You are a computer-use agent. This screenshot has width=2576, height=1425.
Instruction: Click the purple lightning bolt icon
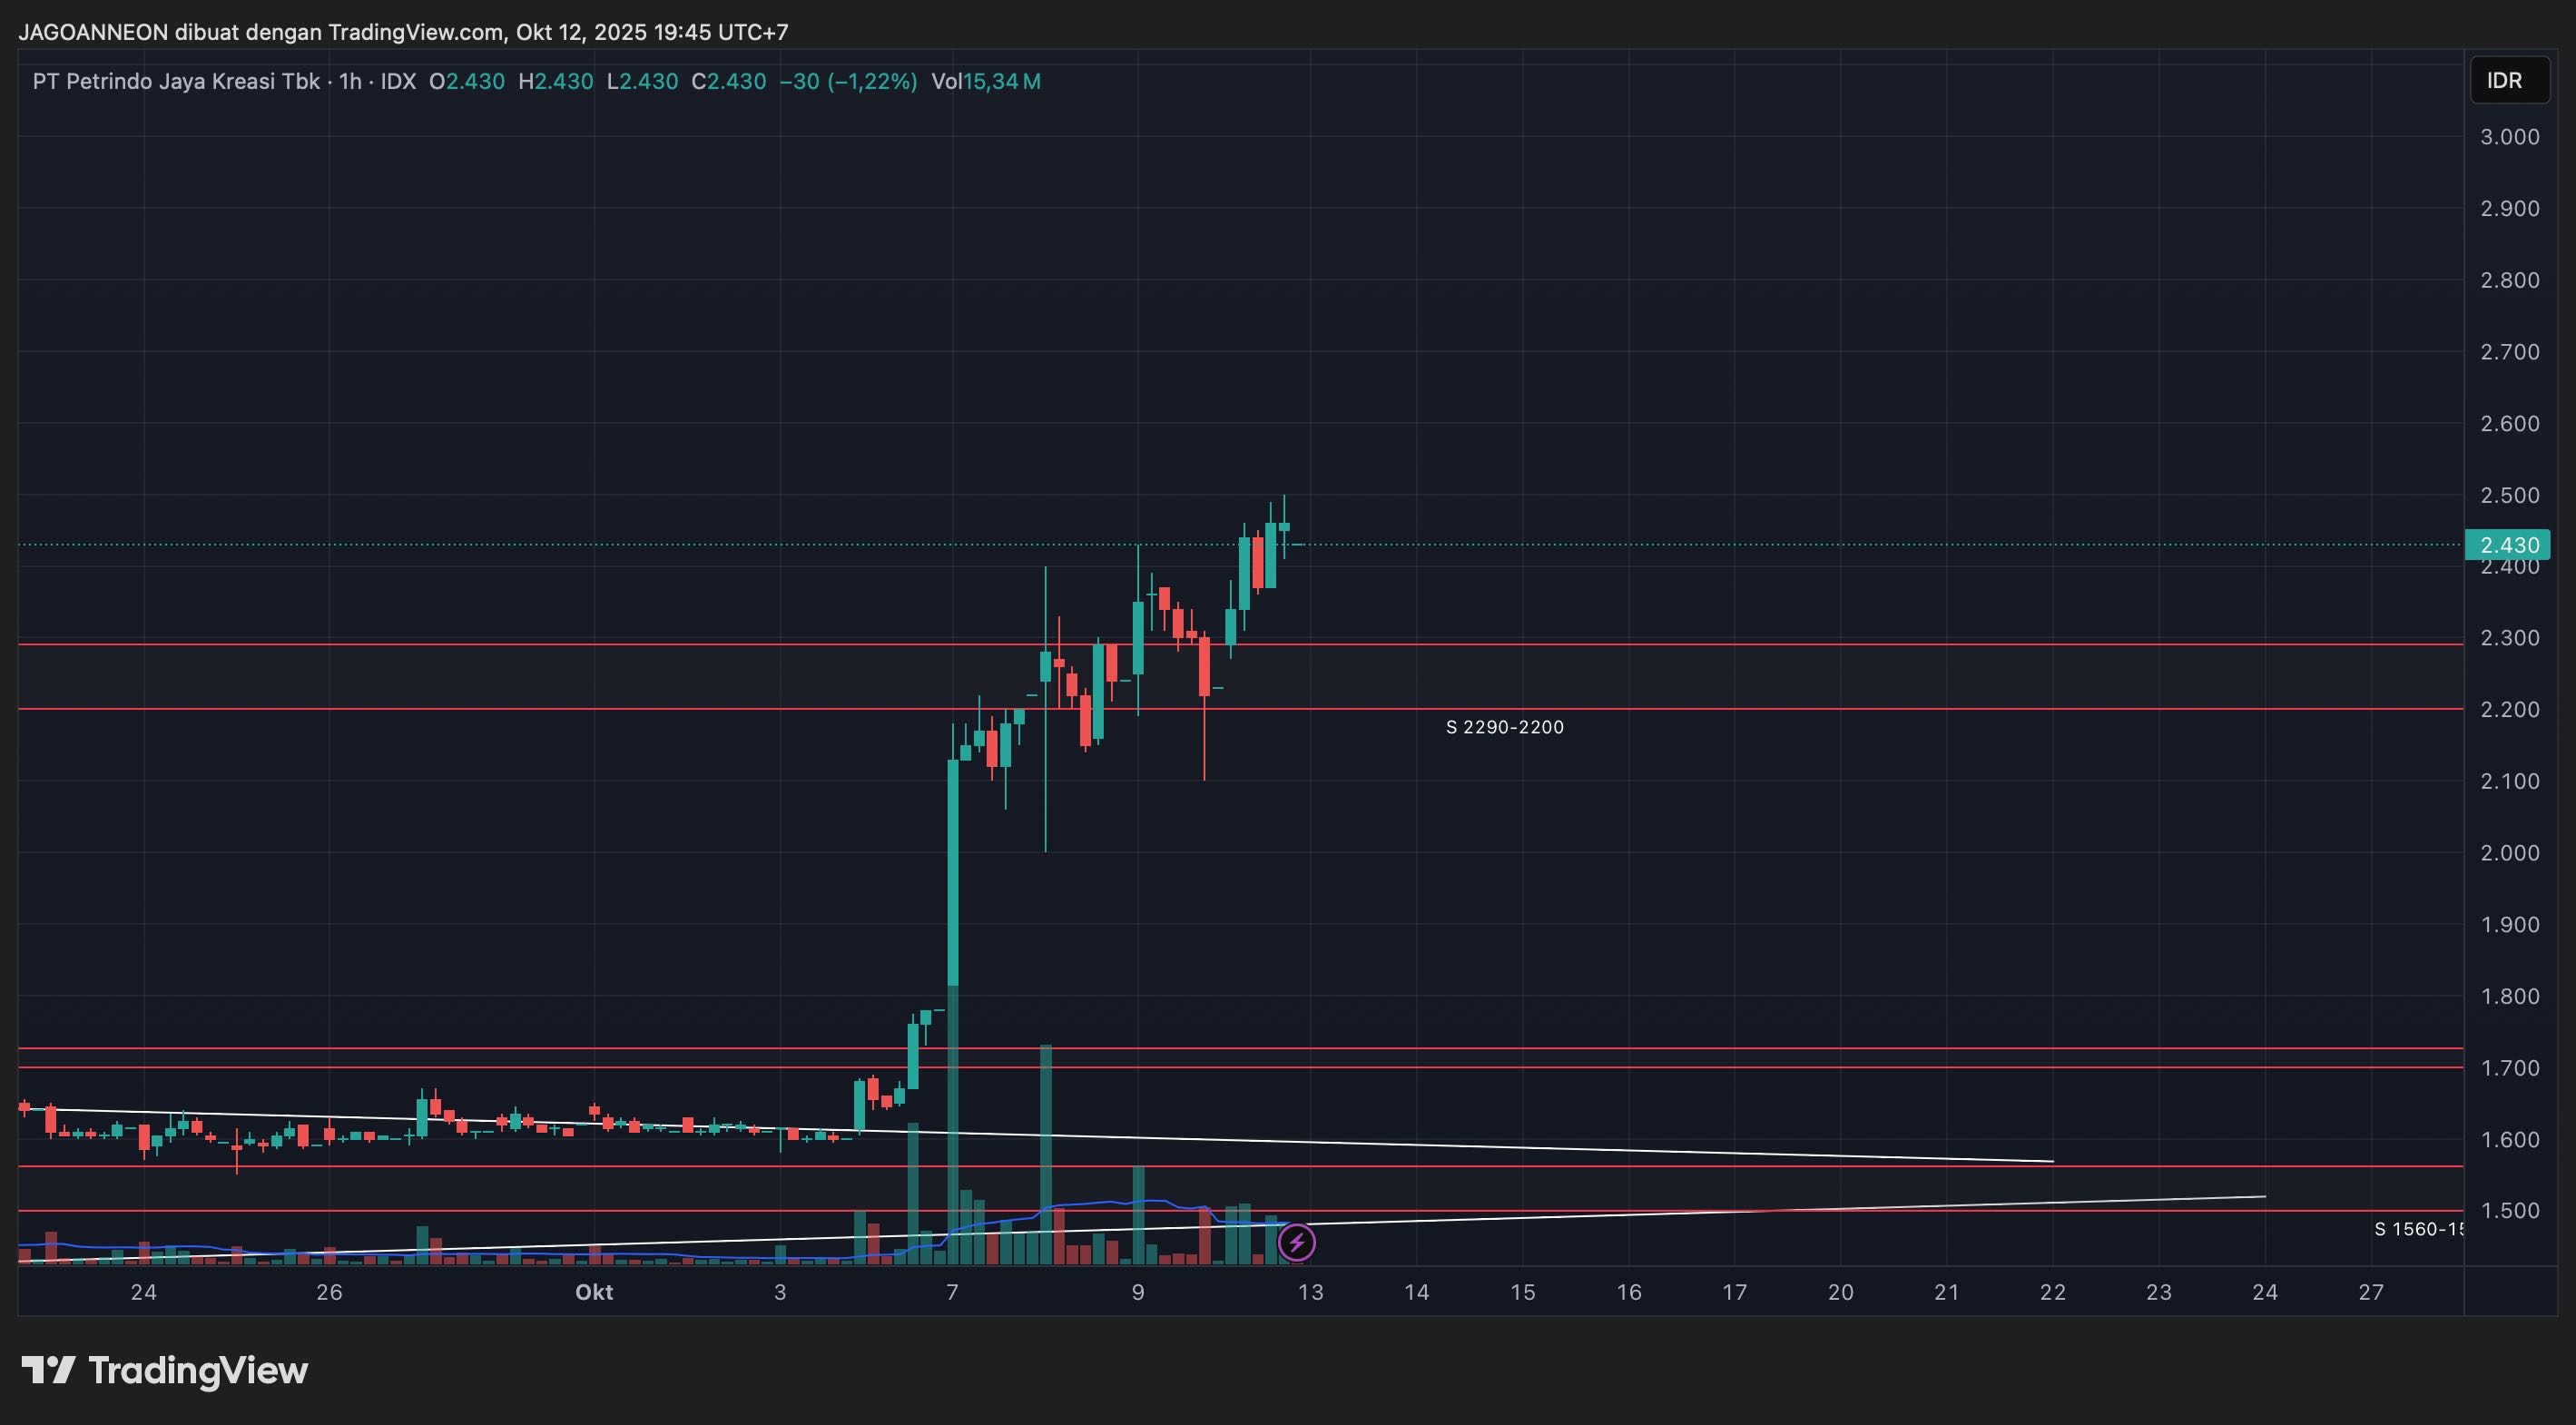pos(1296,1243)
